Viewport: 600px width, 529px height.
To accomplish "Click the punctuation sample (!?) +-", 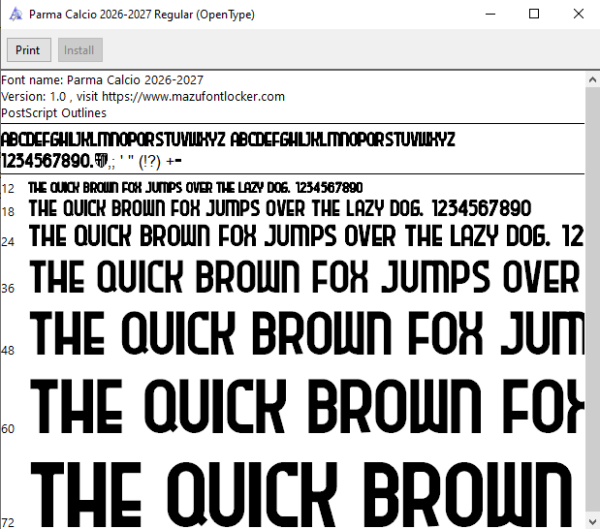I will [160, 162].
